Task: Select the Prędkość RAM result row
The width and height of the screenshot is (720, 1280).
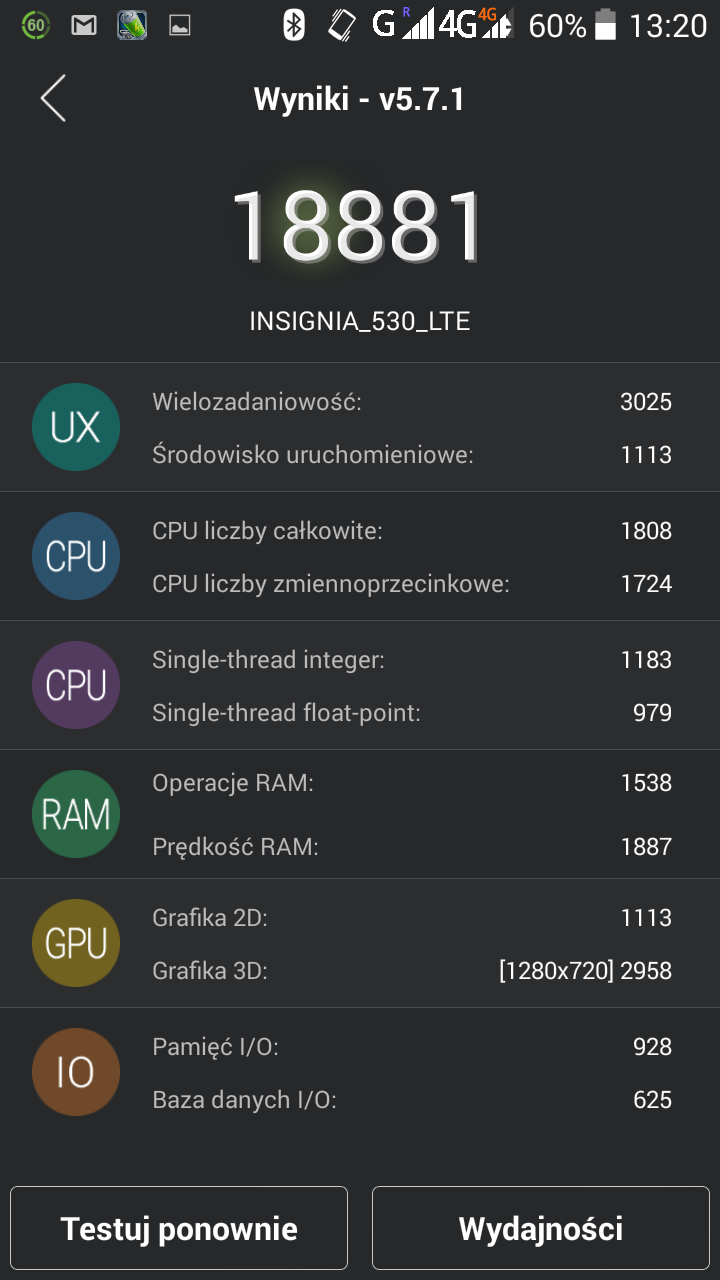Action: (x=412, y=847)
